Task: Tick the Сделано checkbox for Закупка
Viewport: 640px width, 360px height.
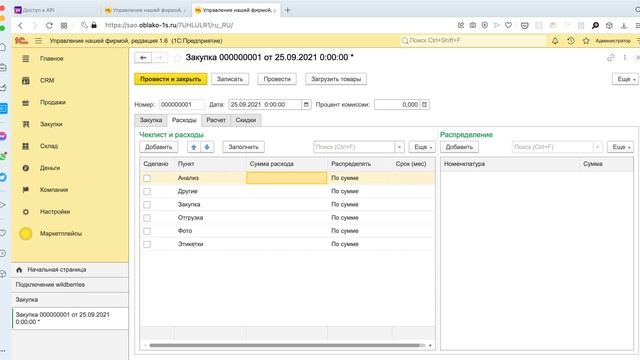Action: point(147,204)
